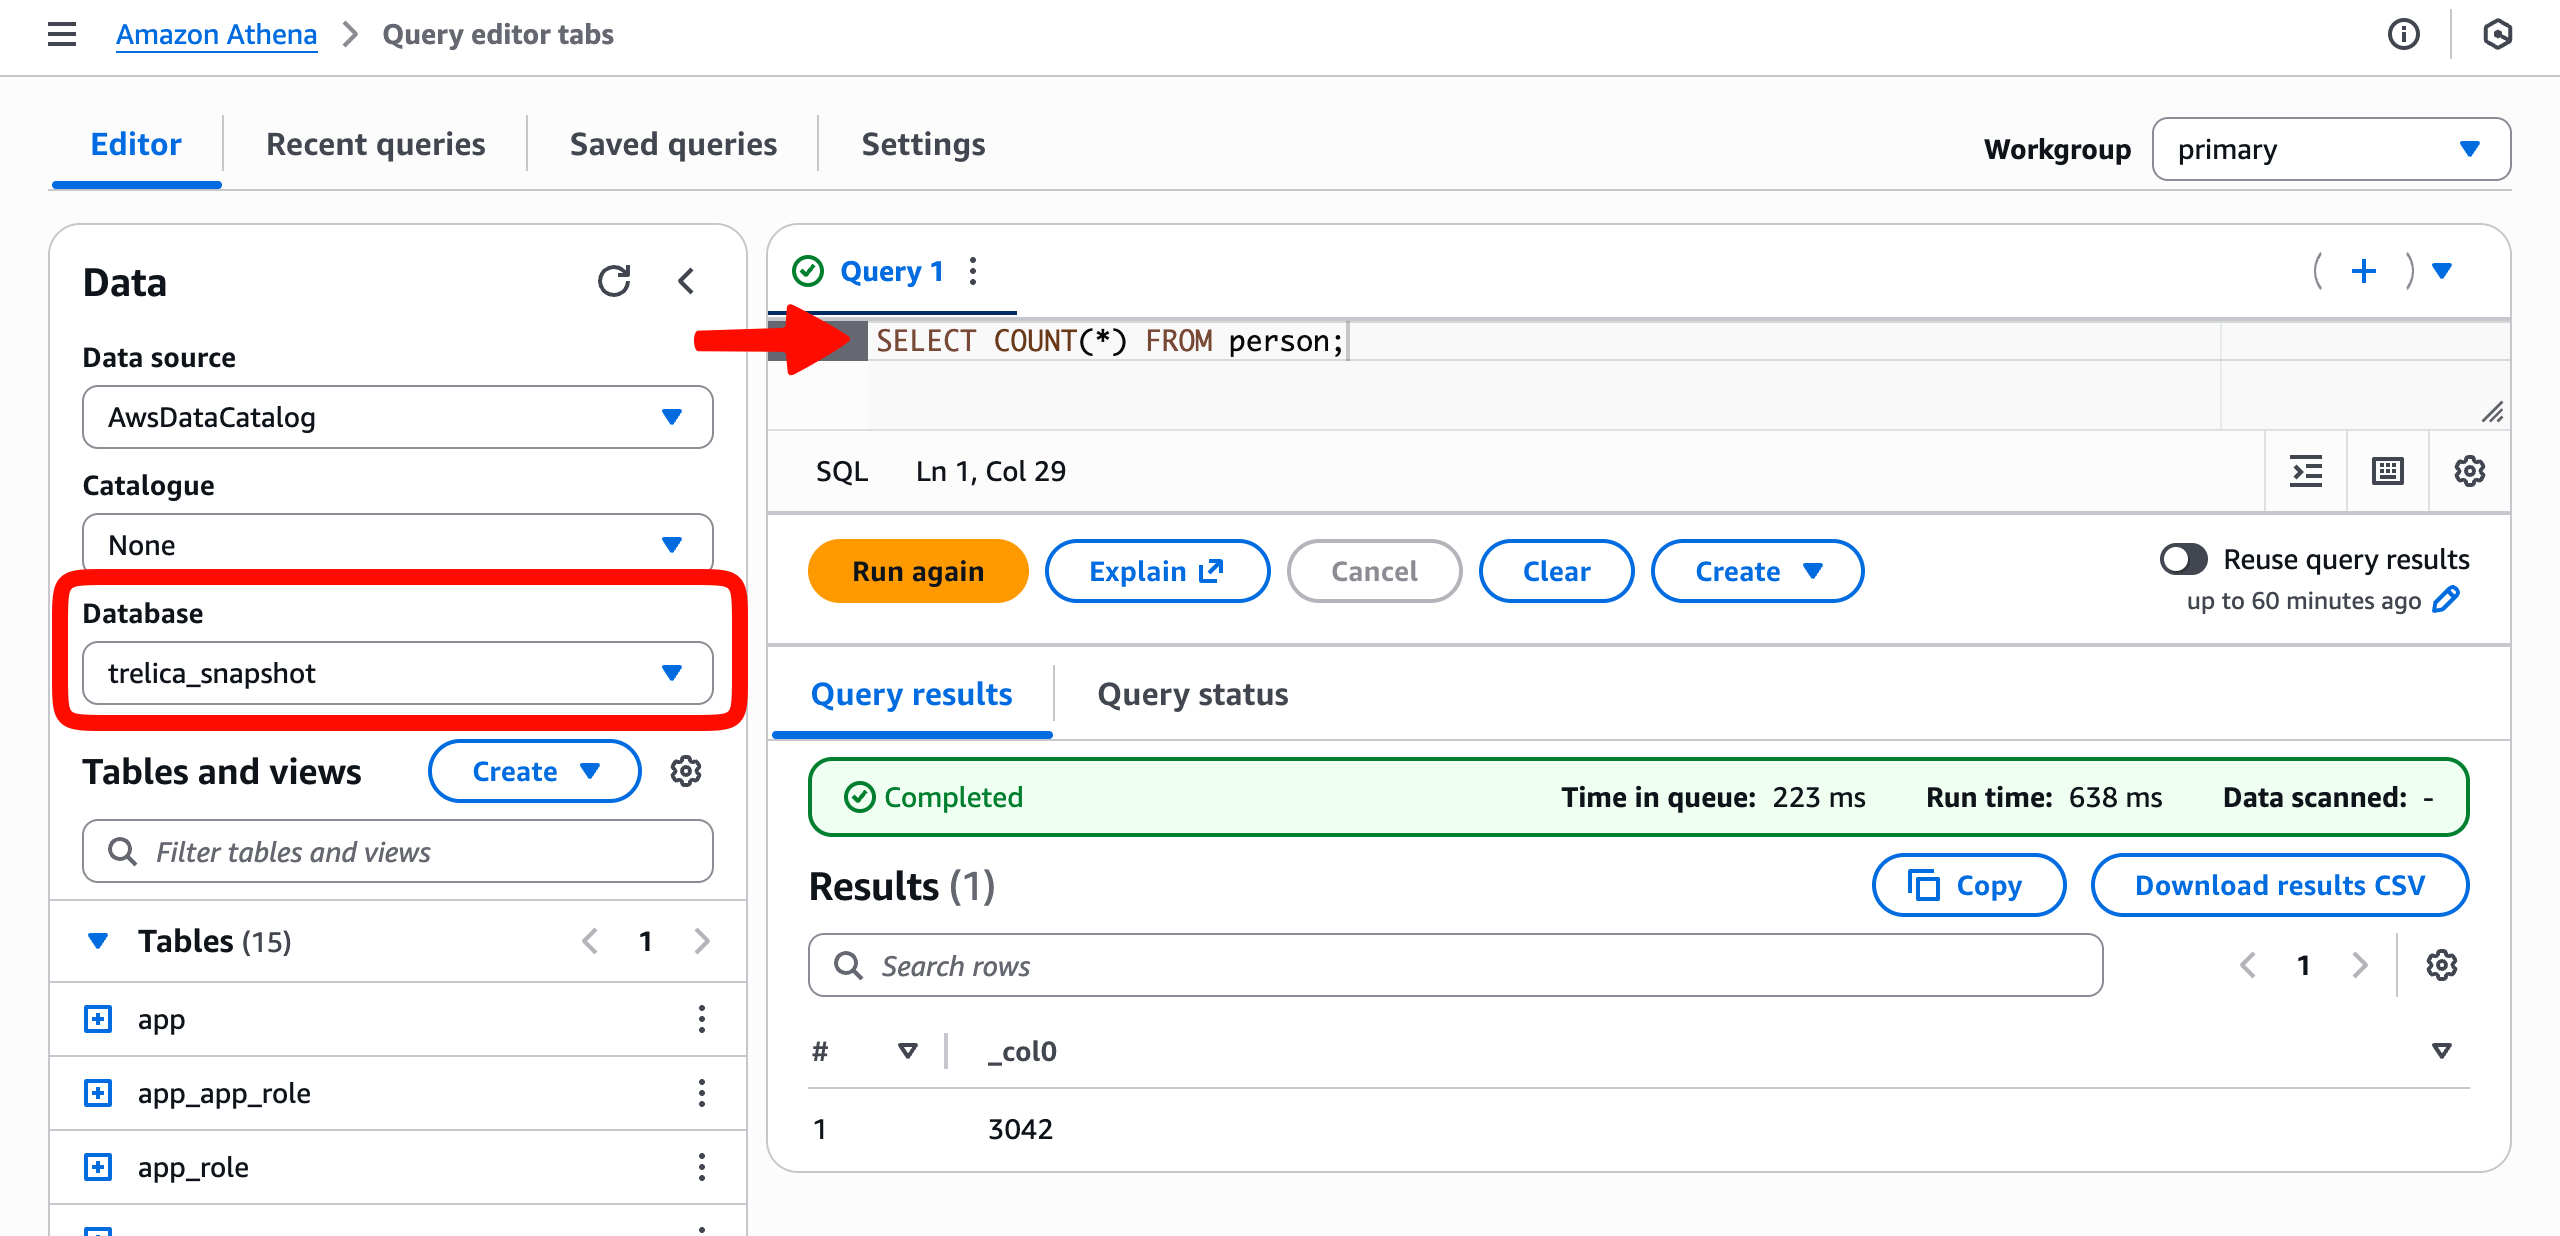
Task: Open the info panel icon
Action: tap(2404, 34)
